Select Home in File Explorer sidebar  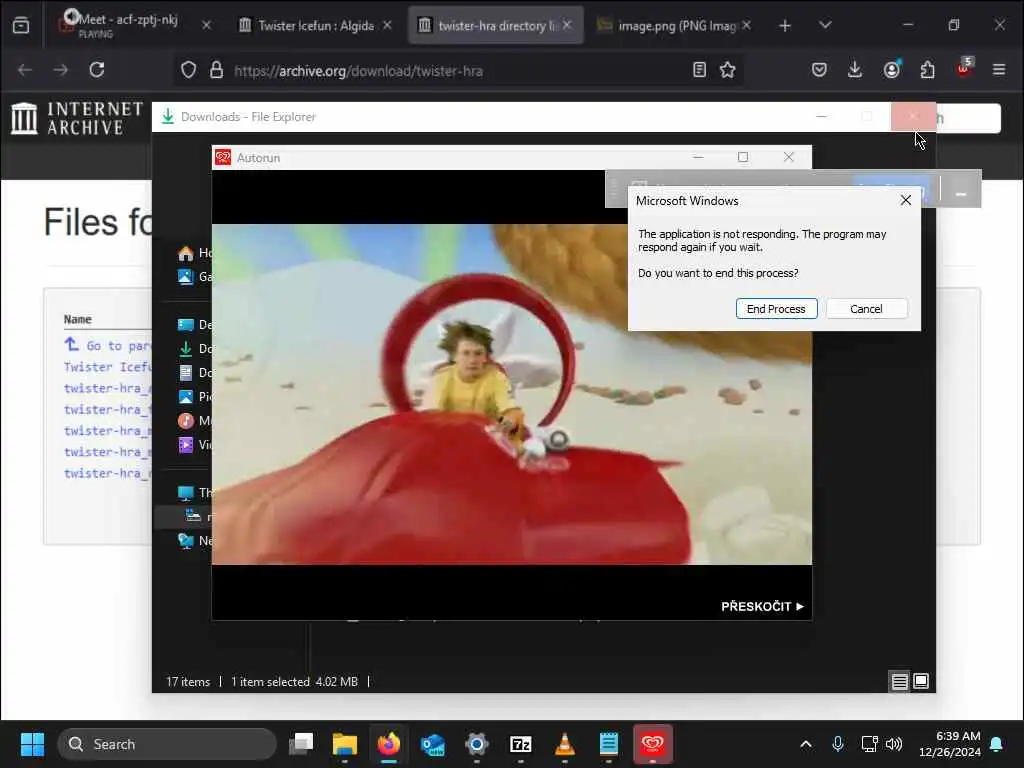tap(195, 253)
